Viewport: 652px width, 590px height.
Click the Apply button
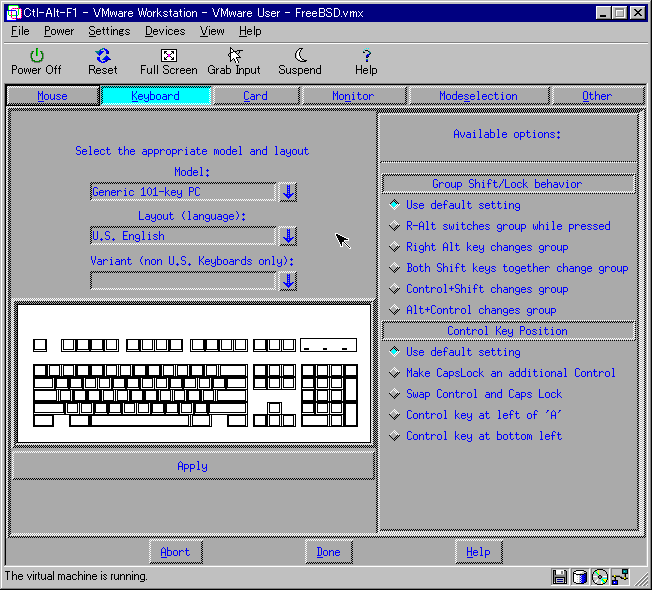(193, 466)
